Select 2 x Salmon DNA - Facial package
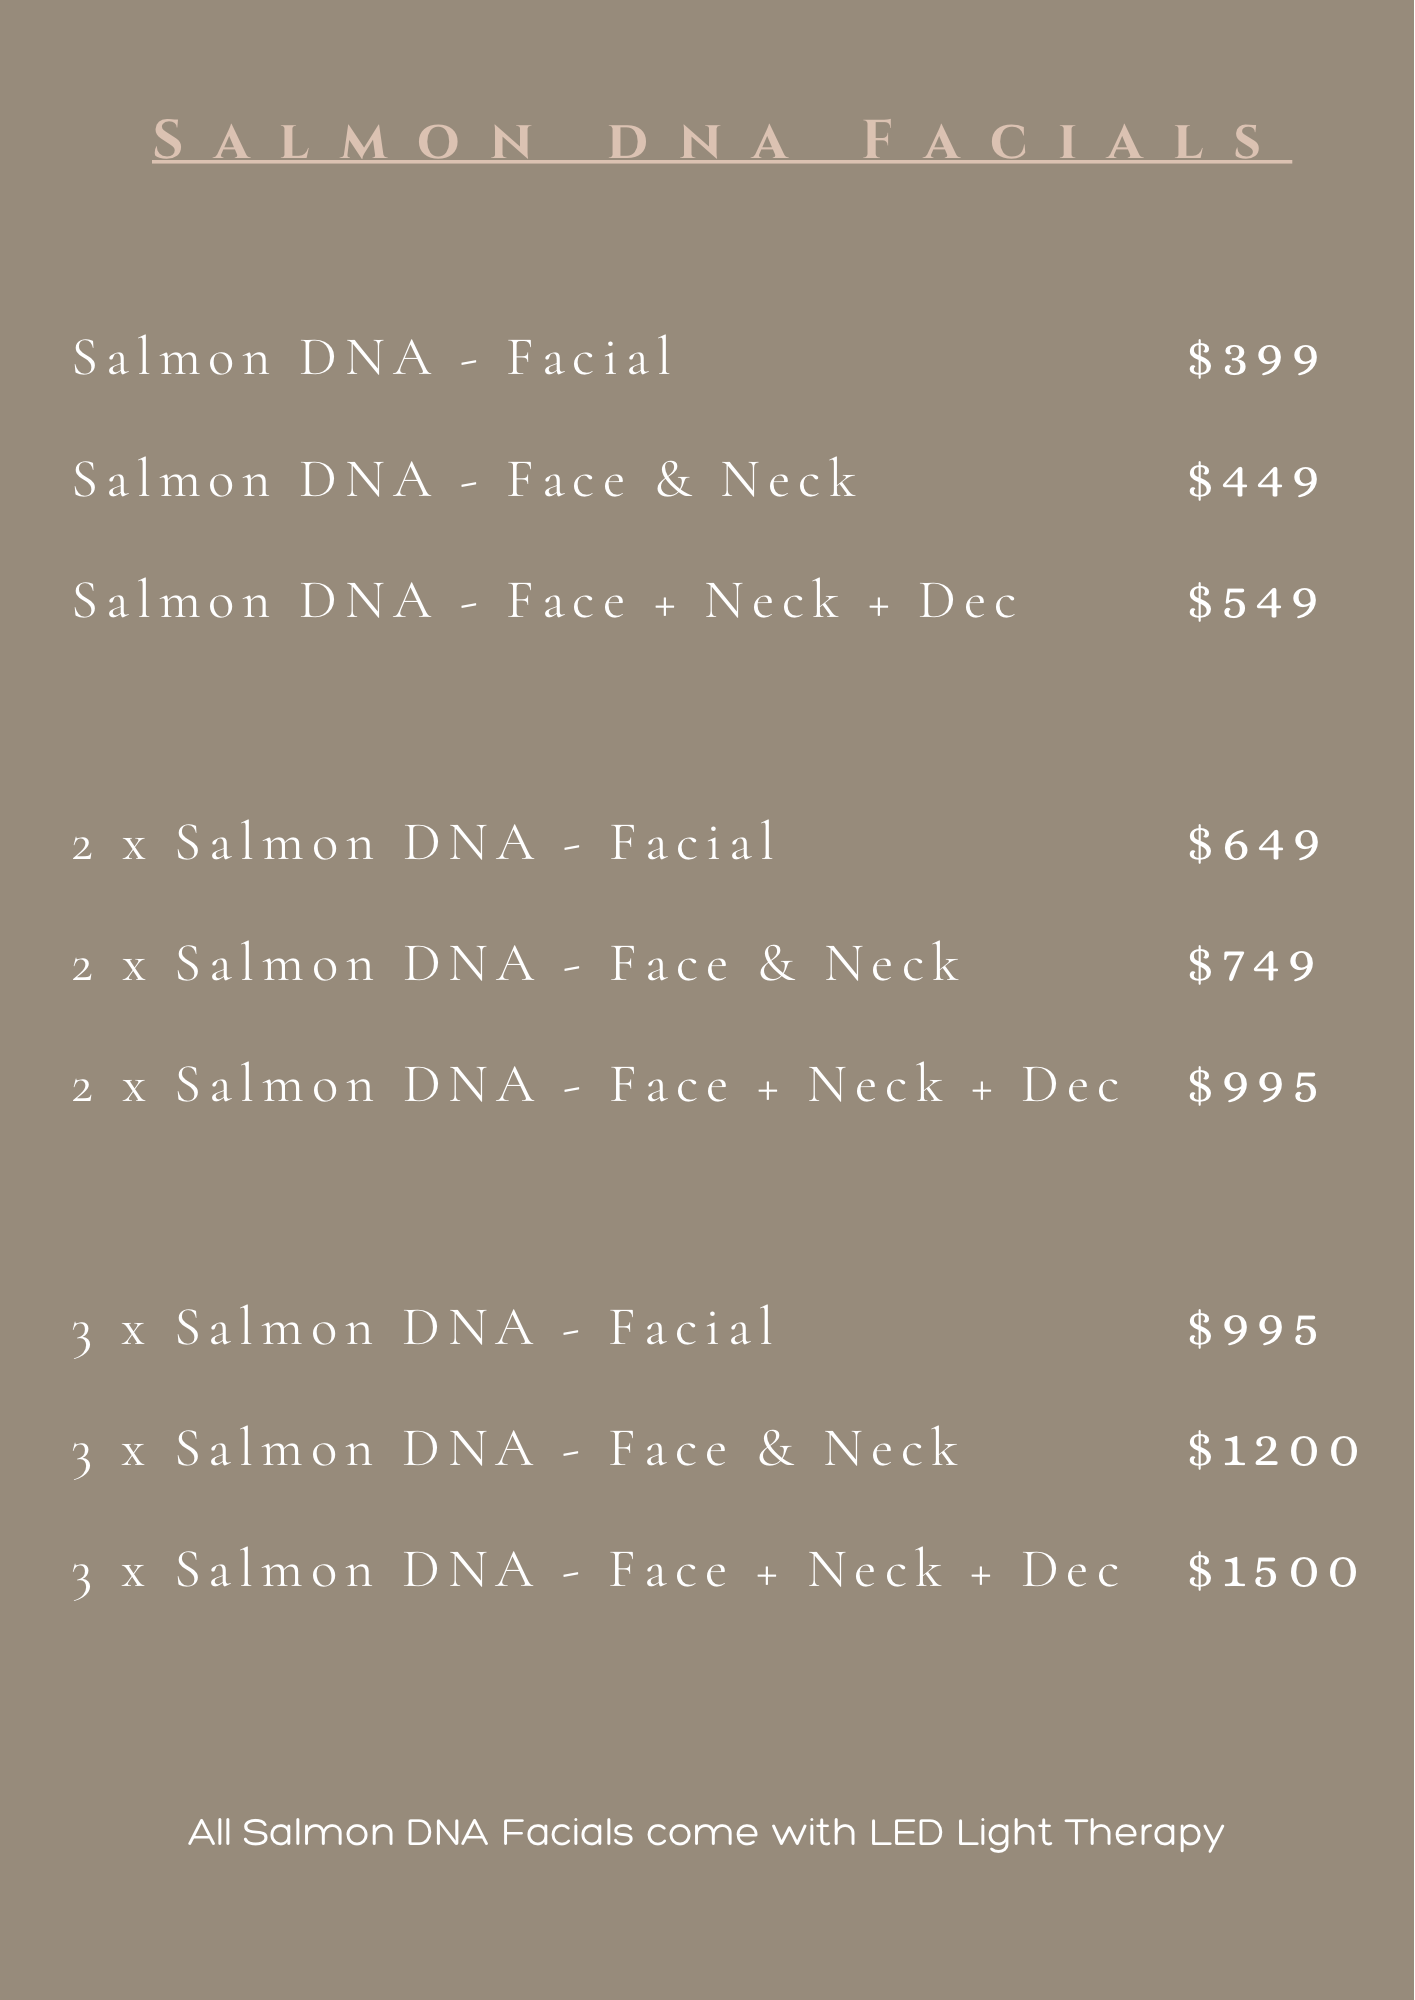 click(424, 844)
